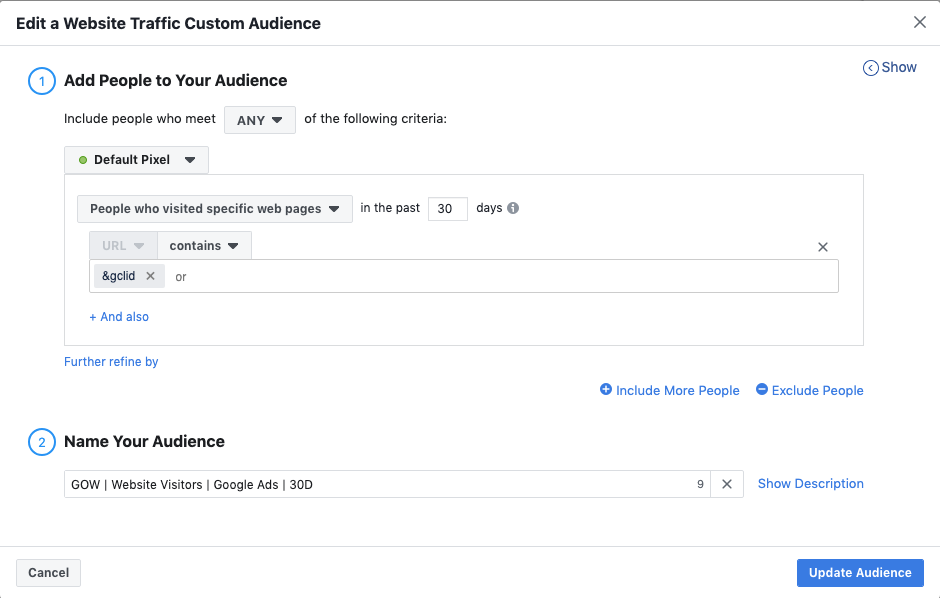Click the audience name text field
This screenshot has height=598, width=940.
pyautogui.click(x=350, y=483)
